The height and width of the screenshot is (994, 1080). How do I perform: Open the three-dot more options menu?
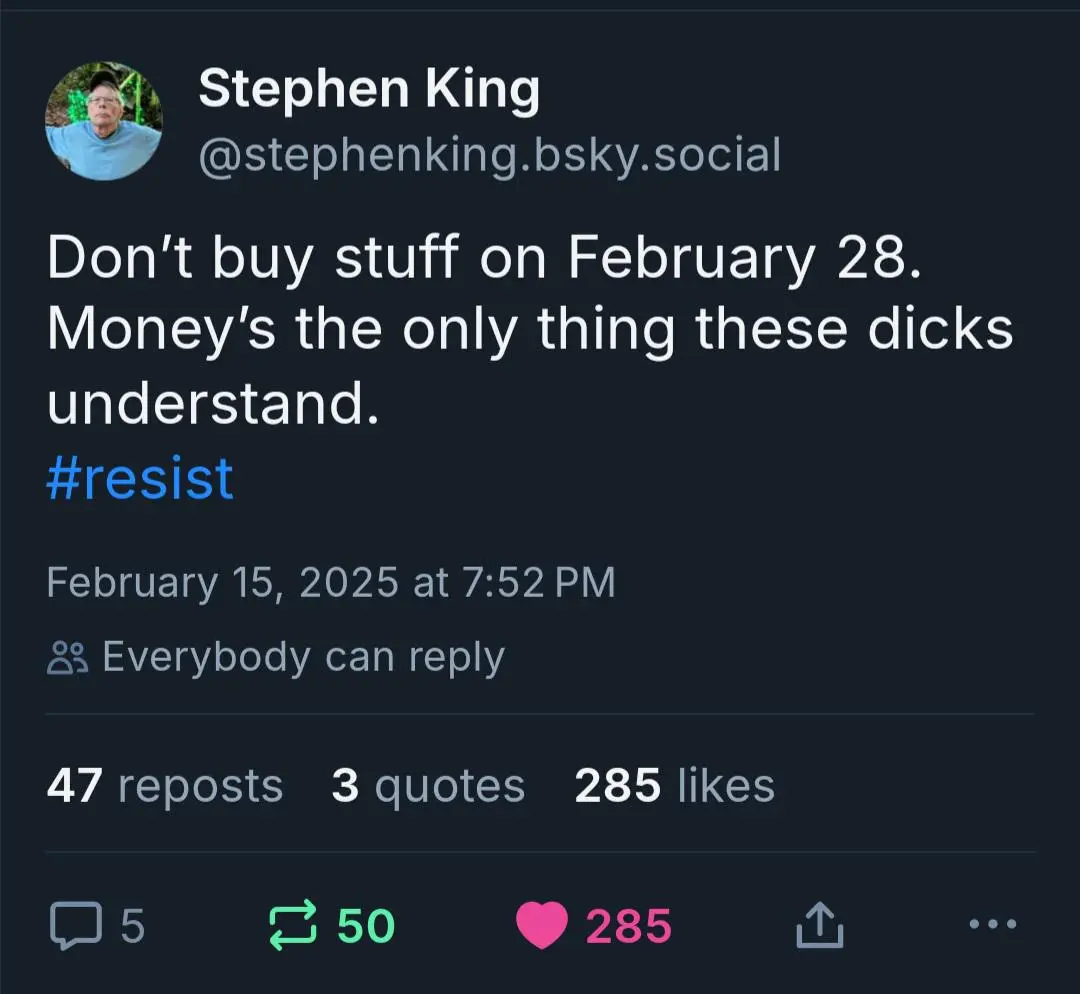coord(993,924)
